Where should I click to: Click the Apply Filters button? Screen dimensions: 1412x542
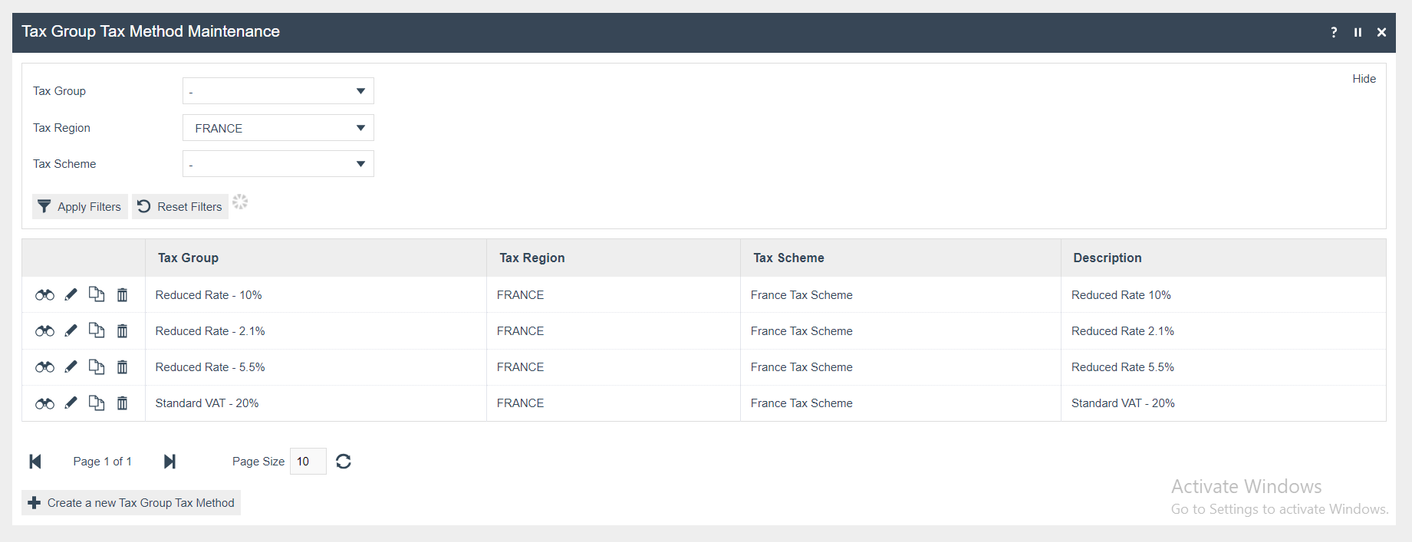coord(79,207)
